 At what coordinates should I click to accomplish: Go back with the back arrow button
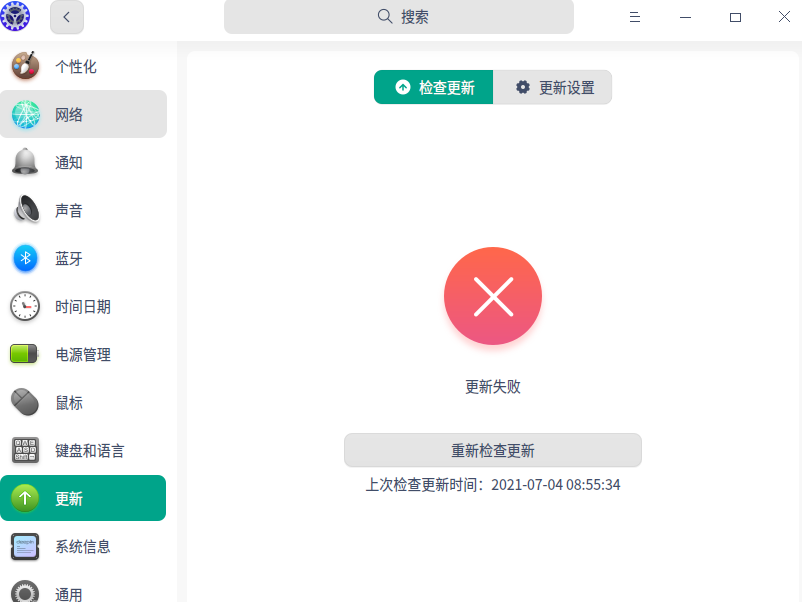[67, 17]
